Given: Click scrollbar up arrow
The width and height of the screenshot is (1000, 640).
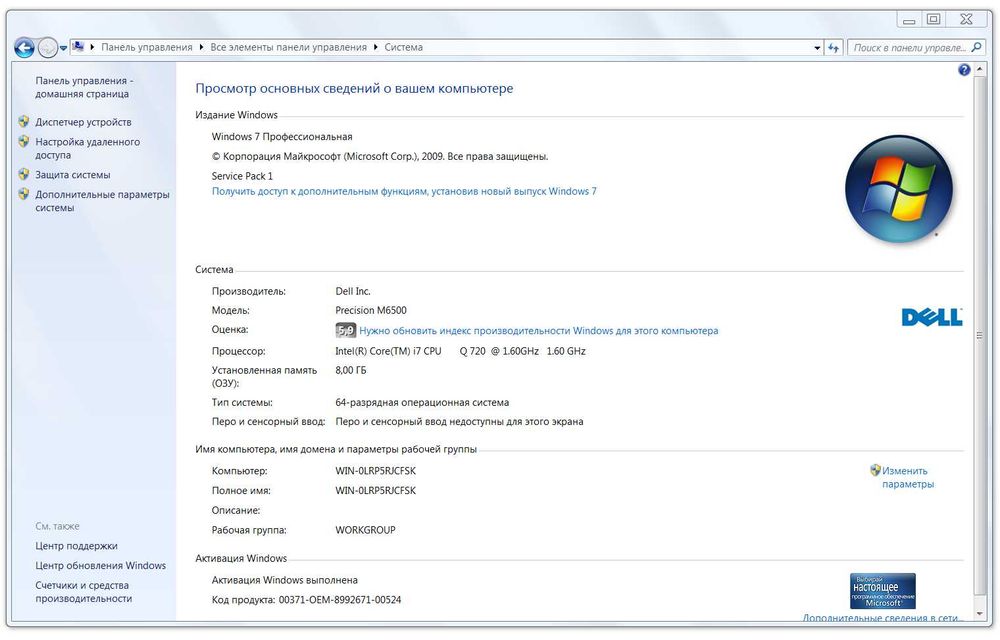Looking at the screenshot, I should coord(980,69).
